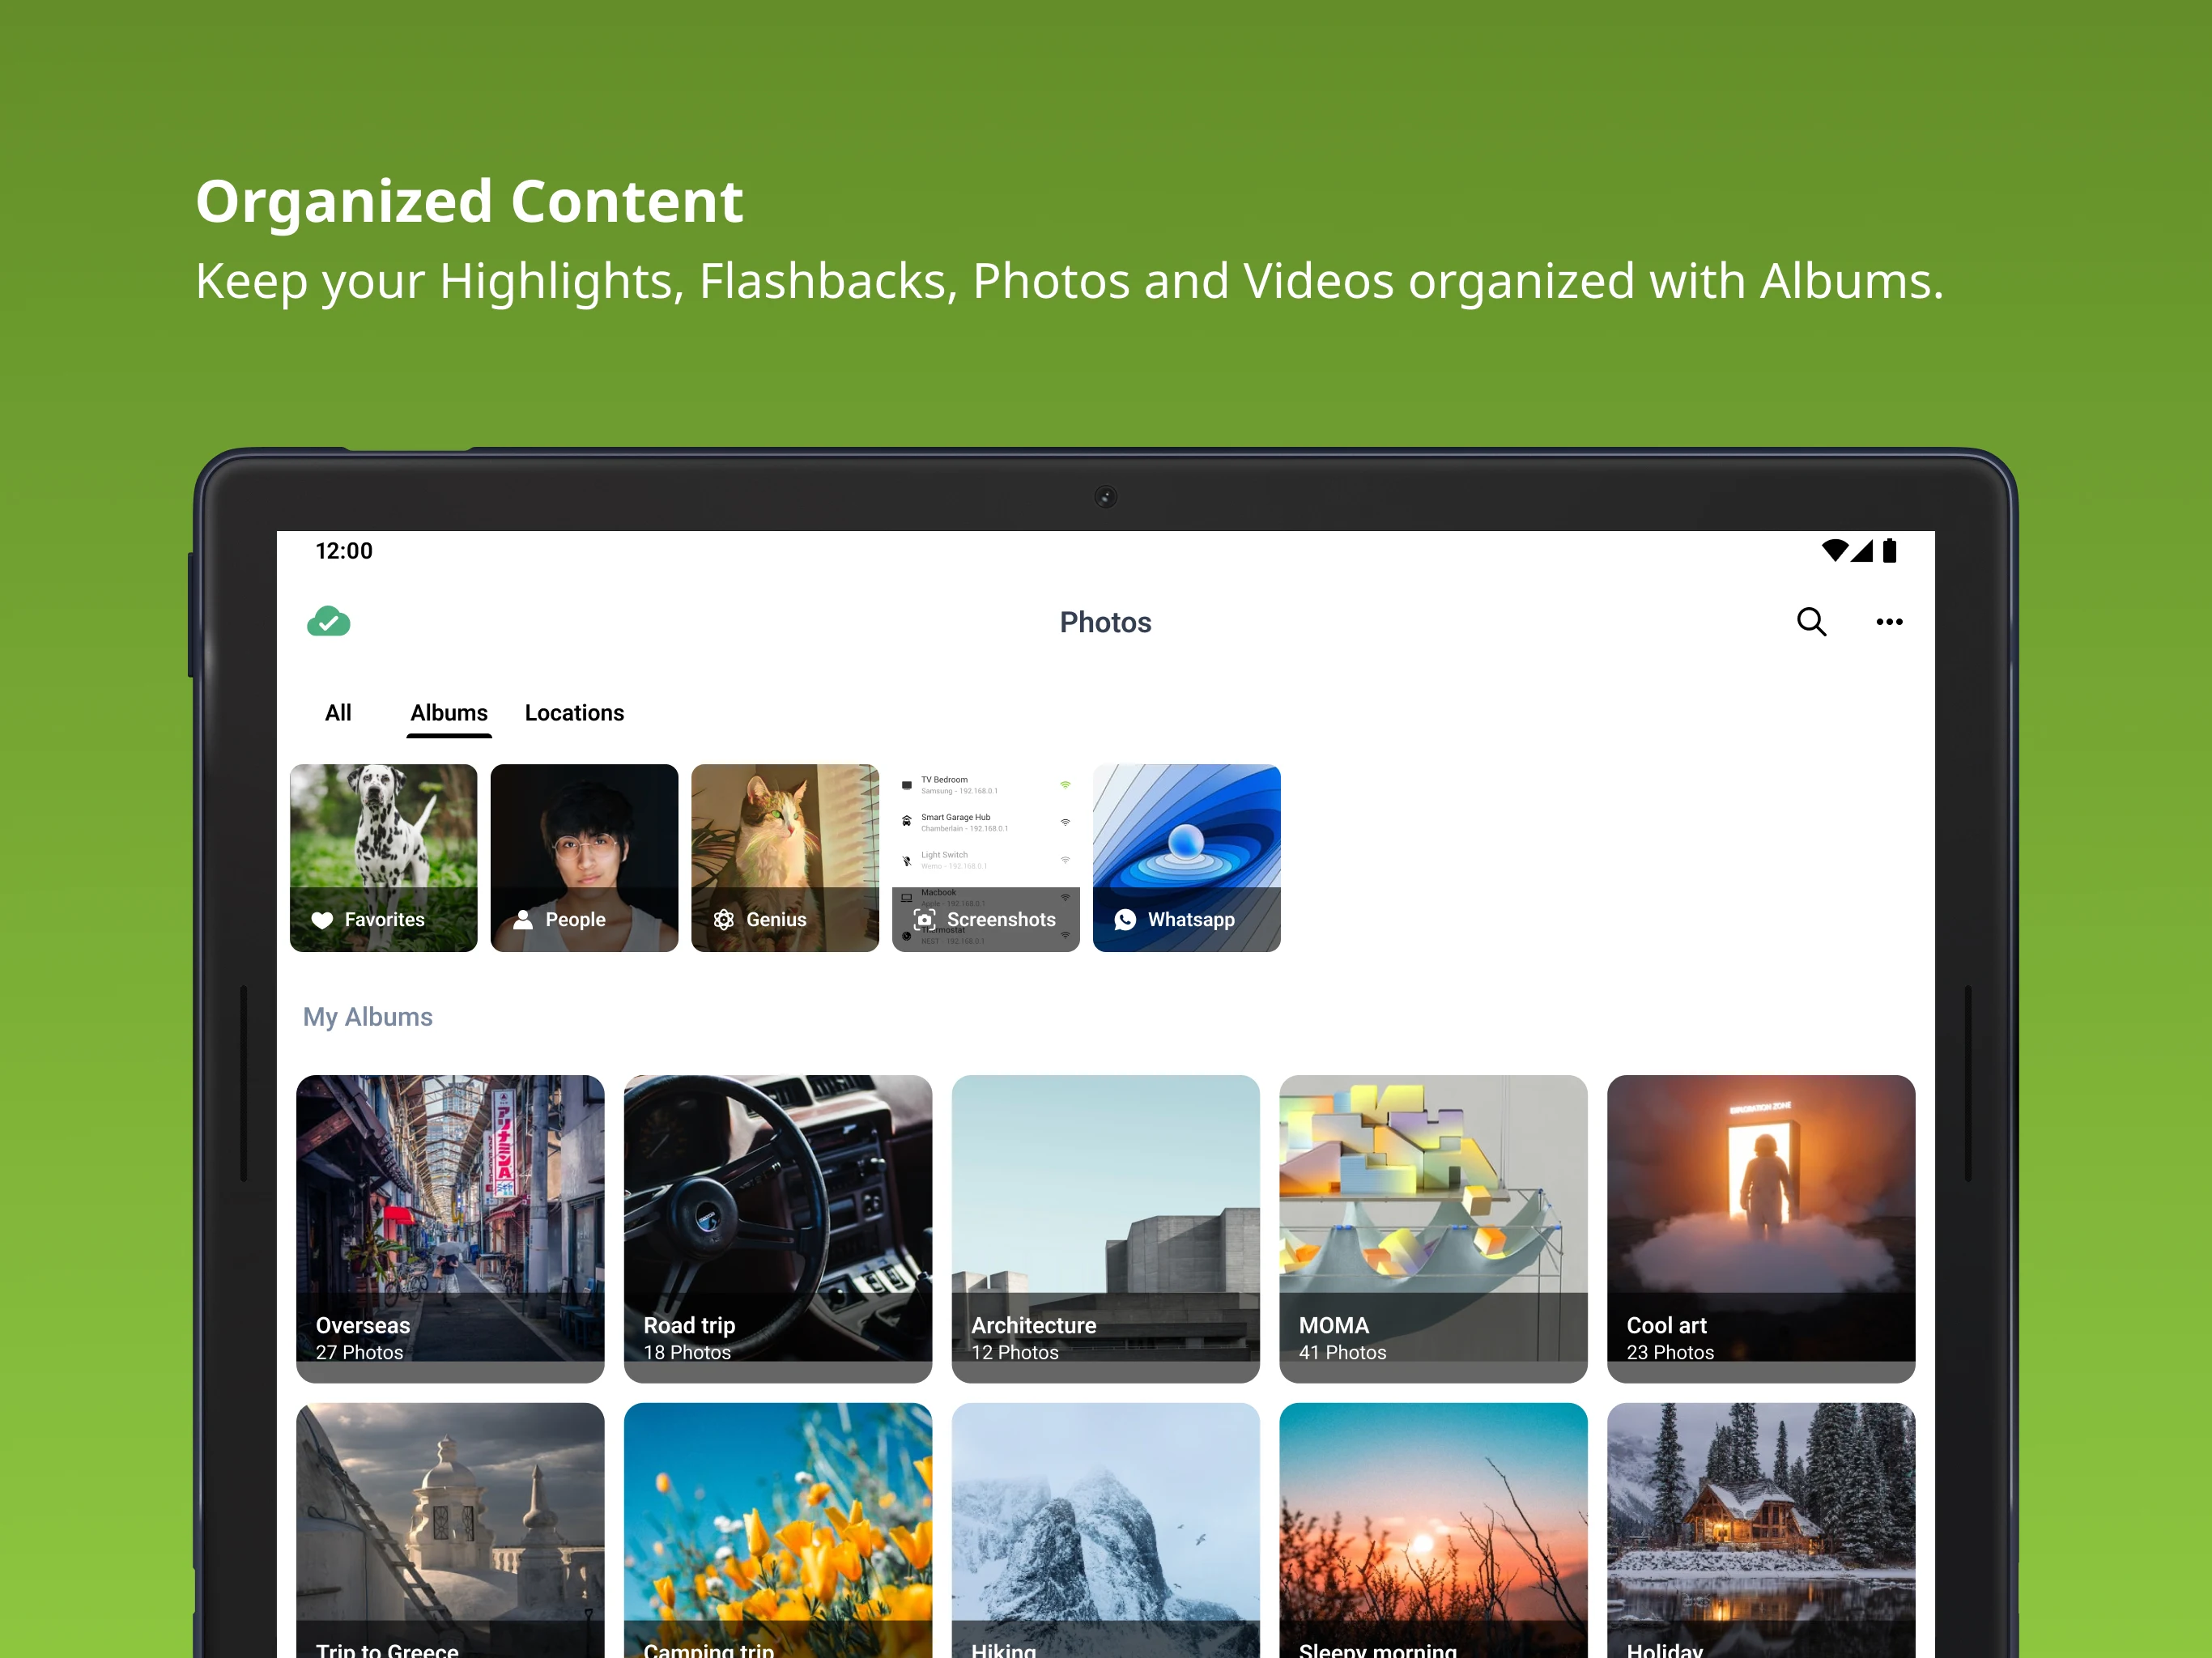Image resolution: width=2212 pixels, height=1658 pixels.
Task: Click the Photos page title
Action: (x=1105, y=622)
